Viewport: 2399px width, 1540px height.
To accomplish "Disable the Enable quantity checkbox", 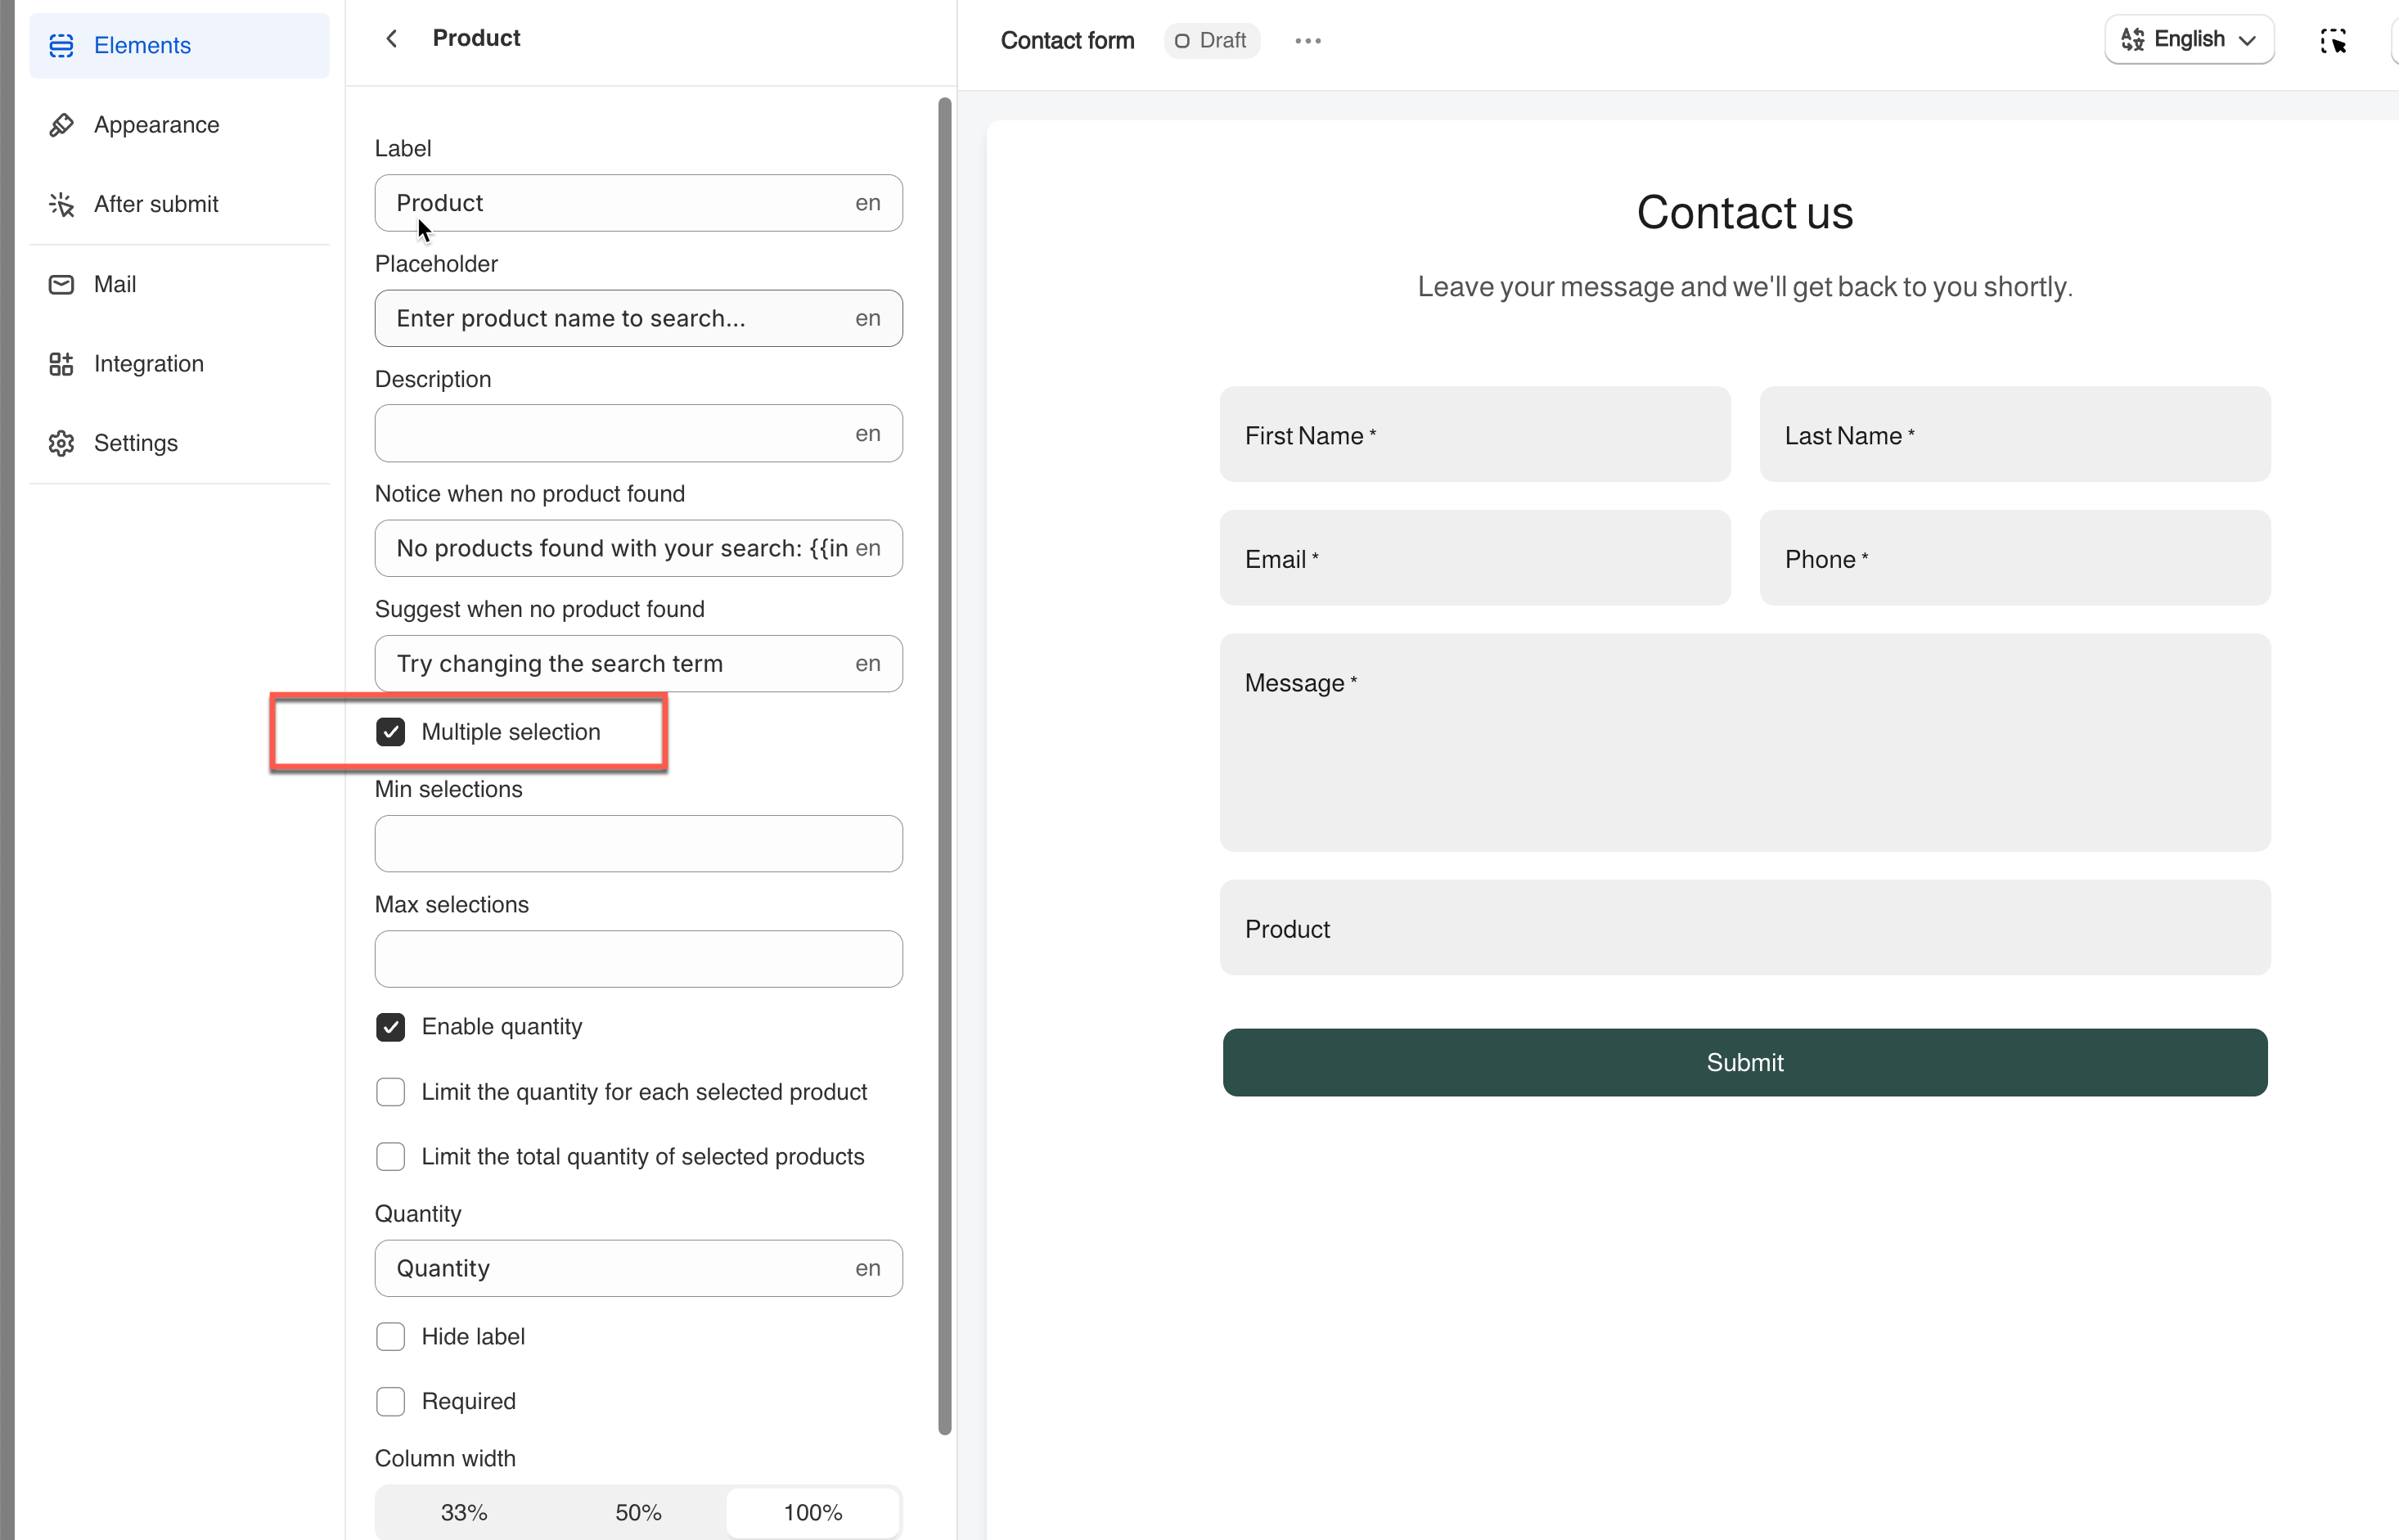I will 390,1027.
